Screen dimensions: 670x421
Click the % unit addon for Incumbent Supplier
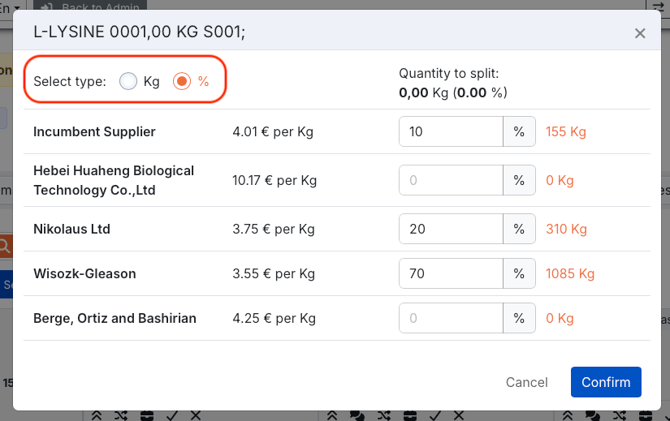pyautogui.click(x=519, y=132)
